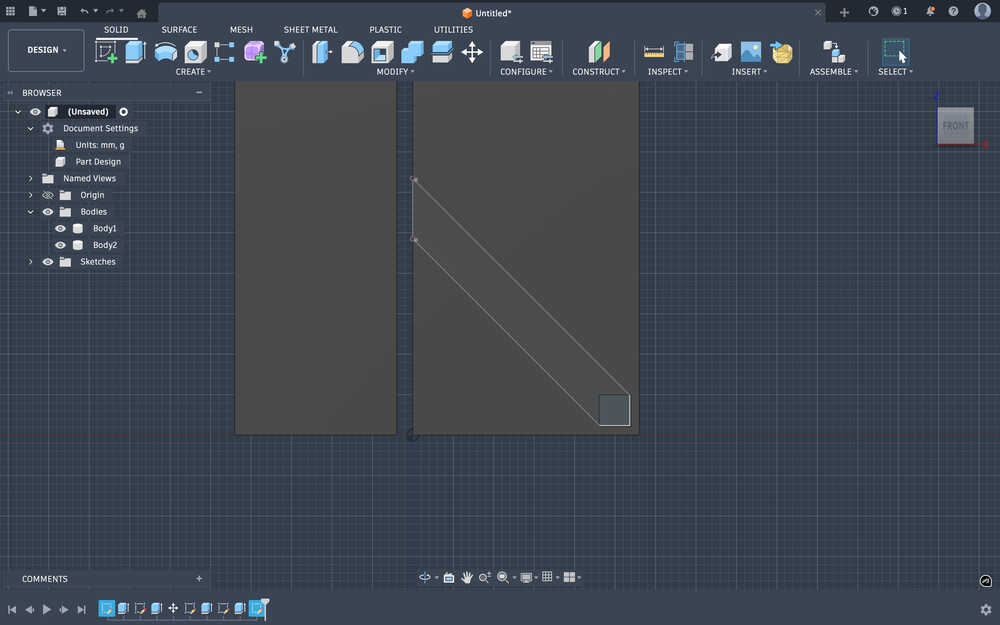Open the Measure tool
The width and height of the screenshot is (1000, 625).
tap(654, 52)
